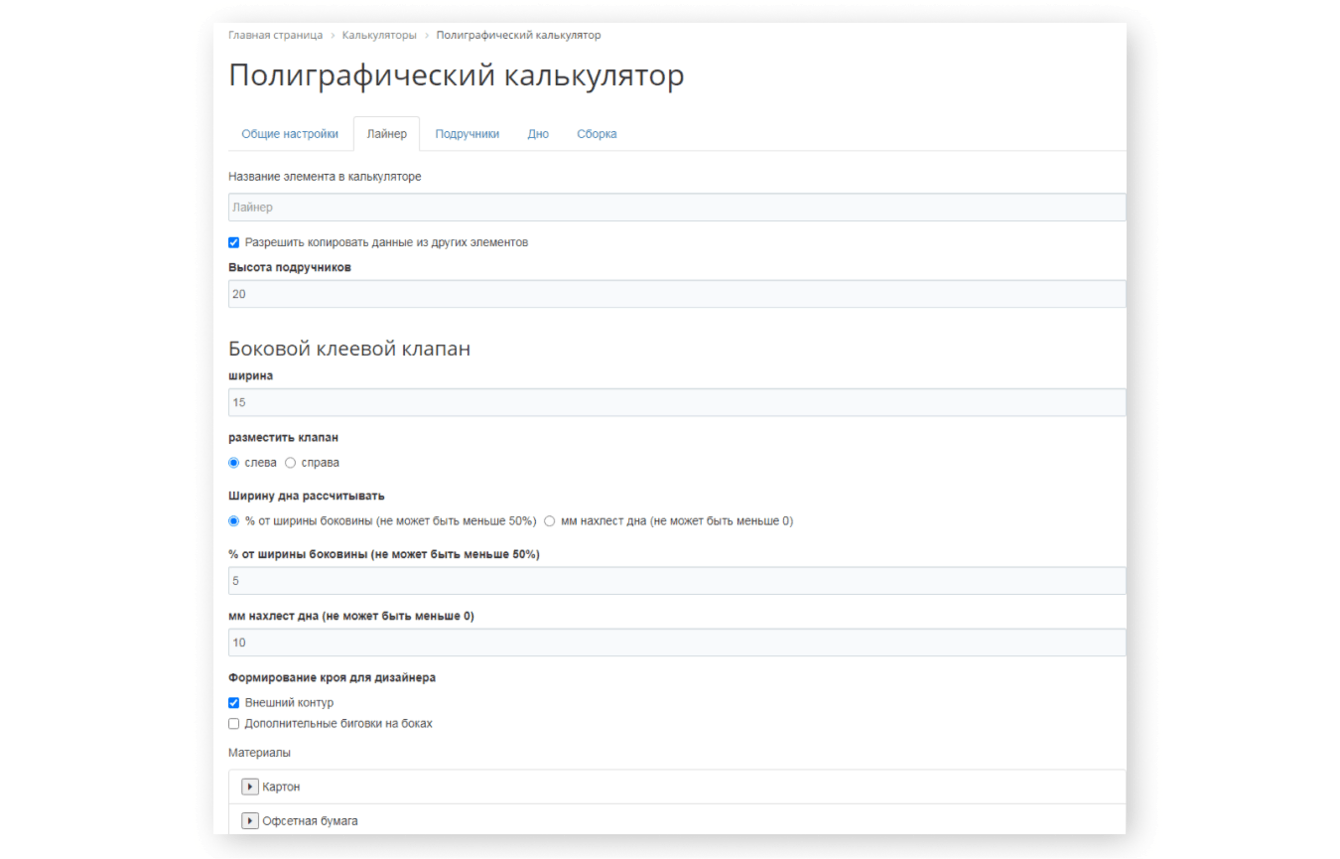Select the слева radio option
1340x859 pixels.
click(234, 463)
